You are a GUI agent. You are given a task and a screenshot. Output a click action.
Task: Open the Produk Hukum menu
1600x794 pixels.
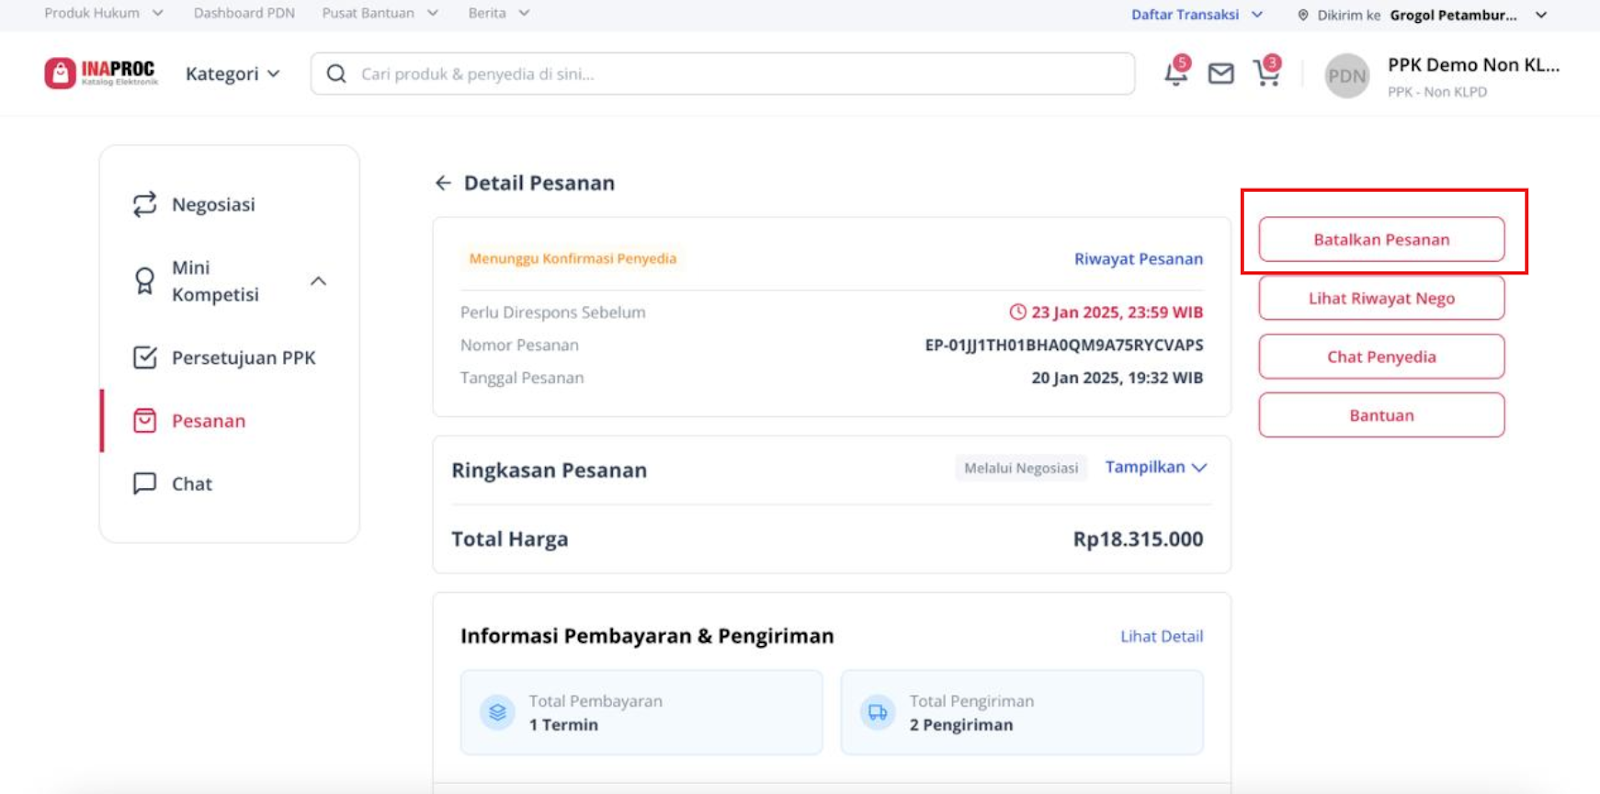click(104, 13)
